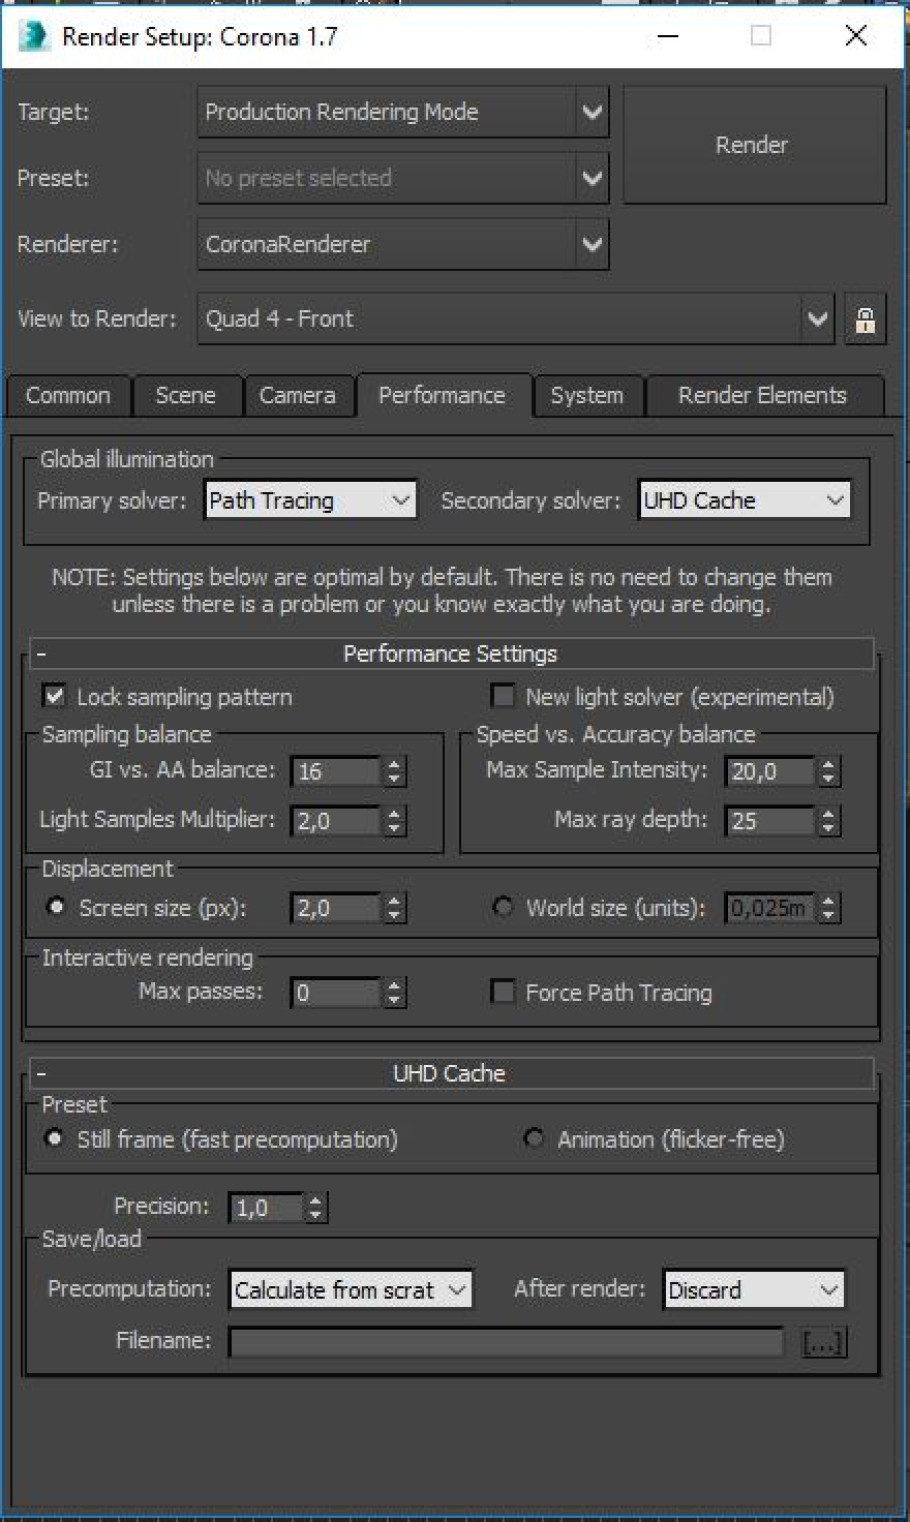Image resolution: width=910 pixels, height=1522 pixels.
Task: Open the Render Elements tab
Action: click(x=762, y=396)
